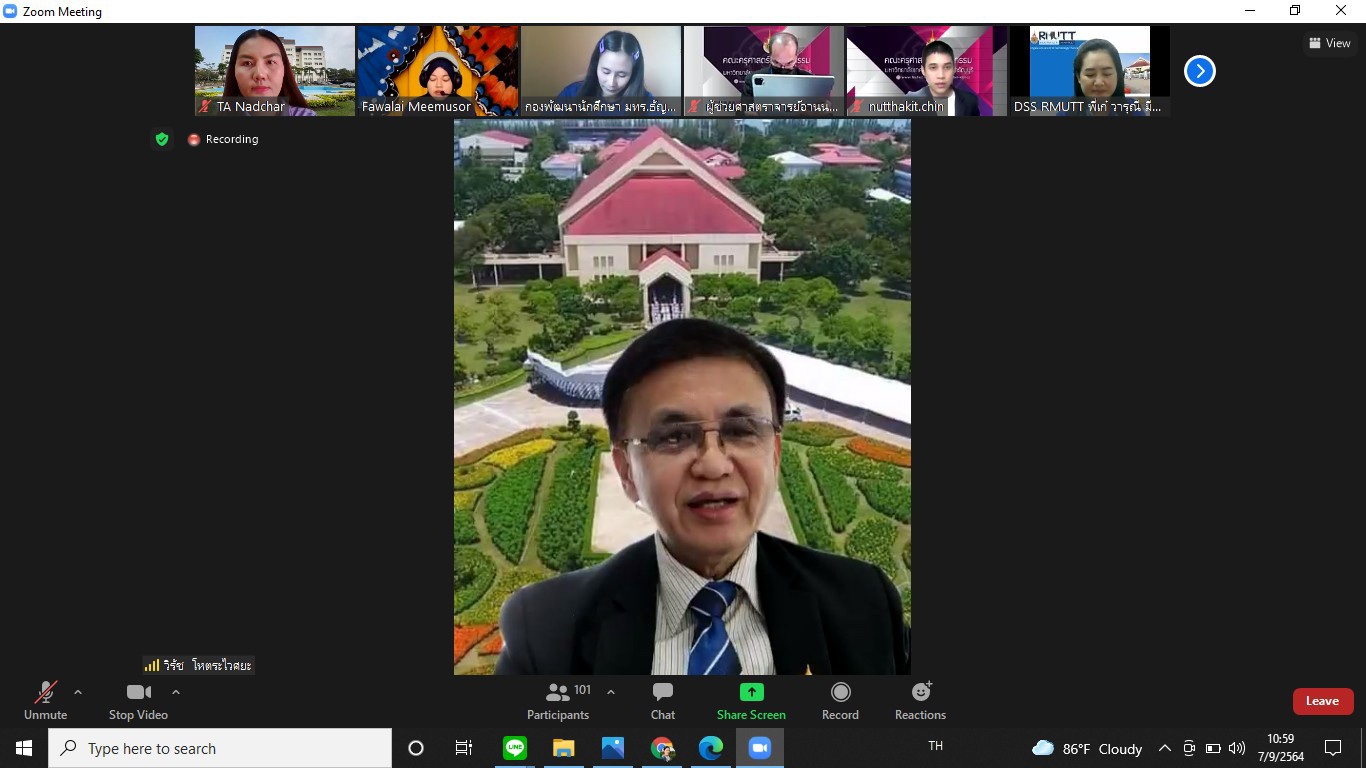Click the Recording indicator label
The image size is (1366, 768).
[231, 139]
